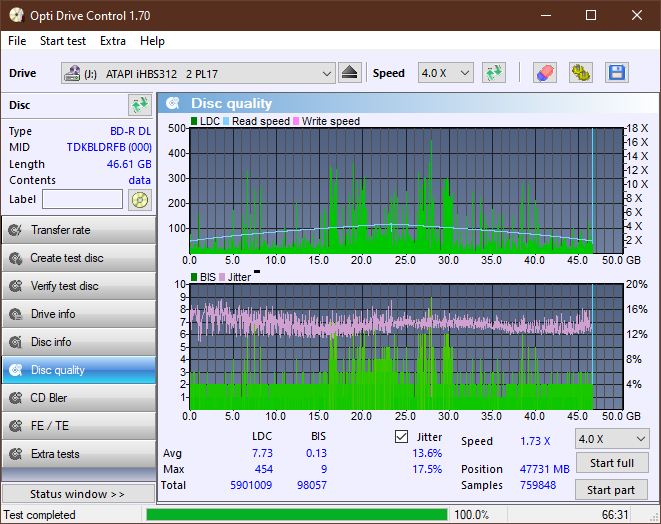Click the Status window button

tap(78, 494)
